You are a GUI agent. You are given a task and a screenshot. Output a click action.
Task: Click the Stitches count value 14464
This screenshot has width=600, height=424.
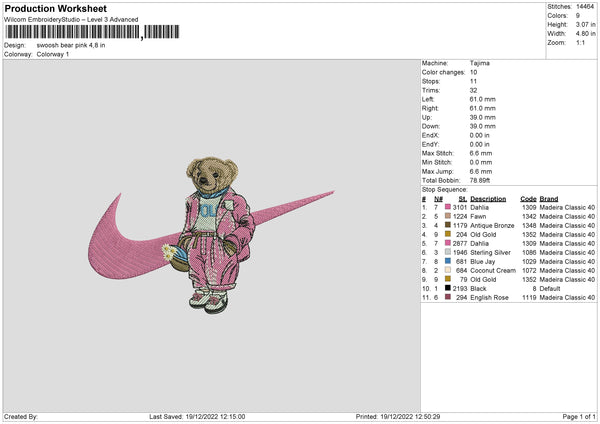[x=585, y=7]
